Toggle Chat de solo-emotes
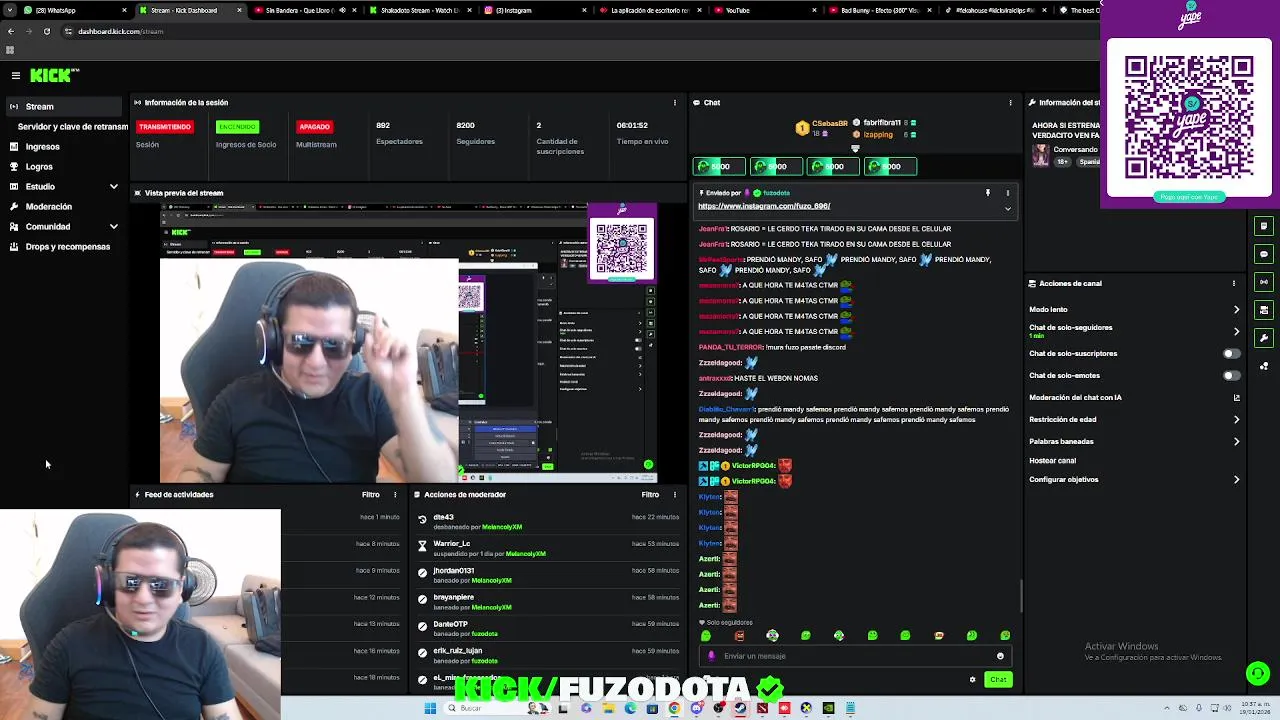Screen dimensions: 1280x720 pos(1232,375)
